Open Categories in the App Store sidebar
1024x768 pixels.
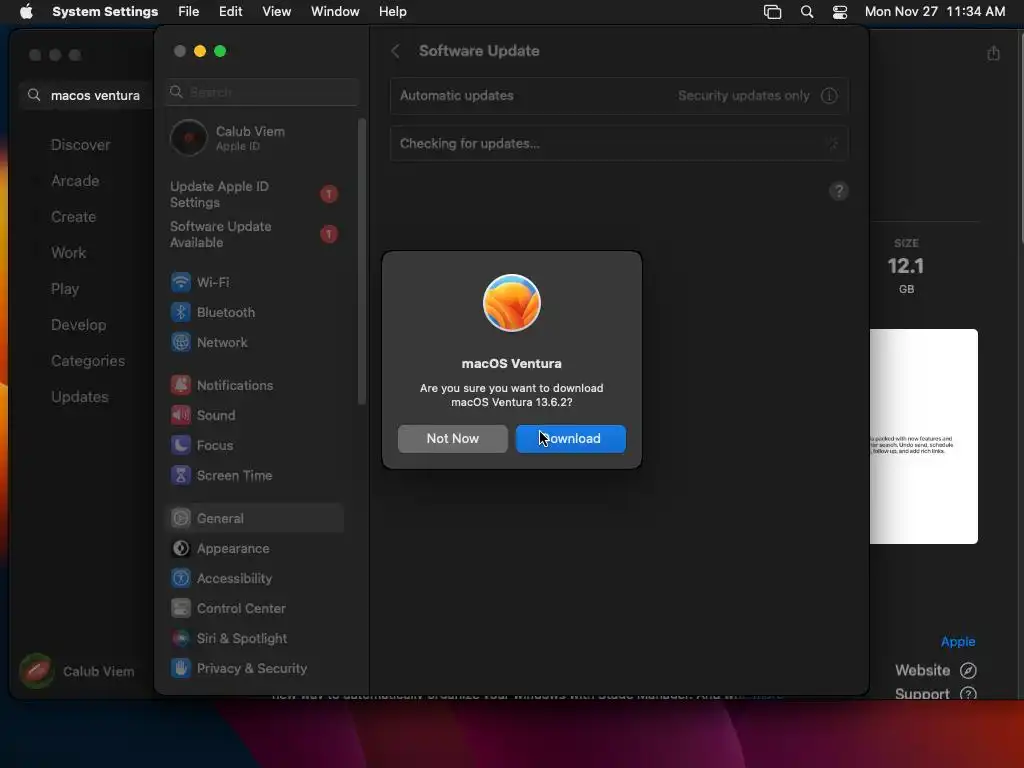pyautogui.click(x=88, y=360)
